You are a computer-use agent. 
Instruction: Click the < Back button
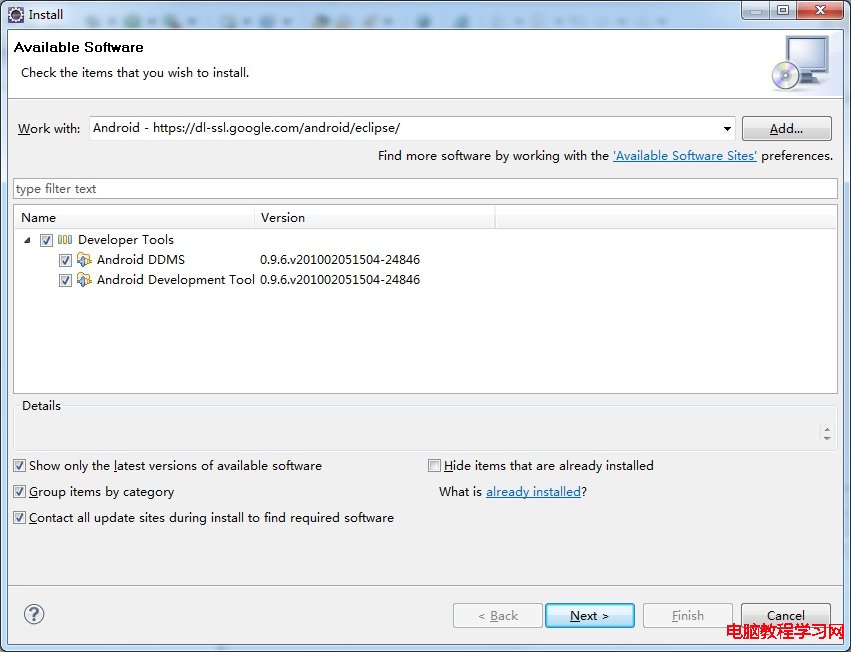click(498, 616)
